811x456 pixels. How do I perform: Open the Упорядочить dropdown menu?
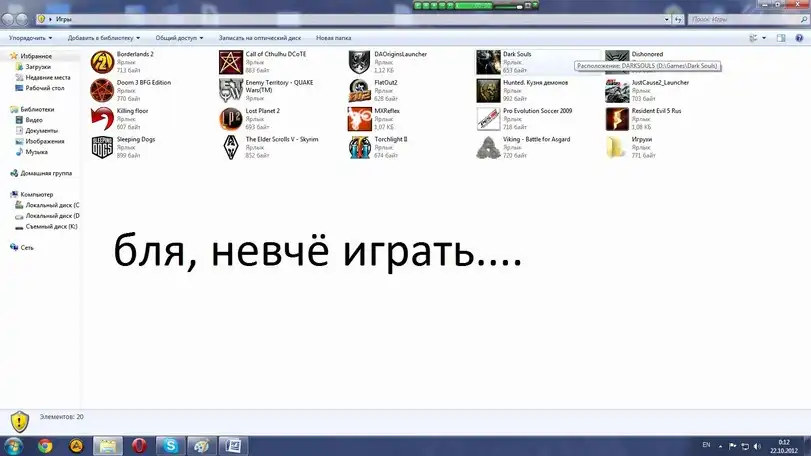[x=30, y=37]
